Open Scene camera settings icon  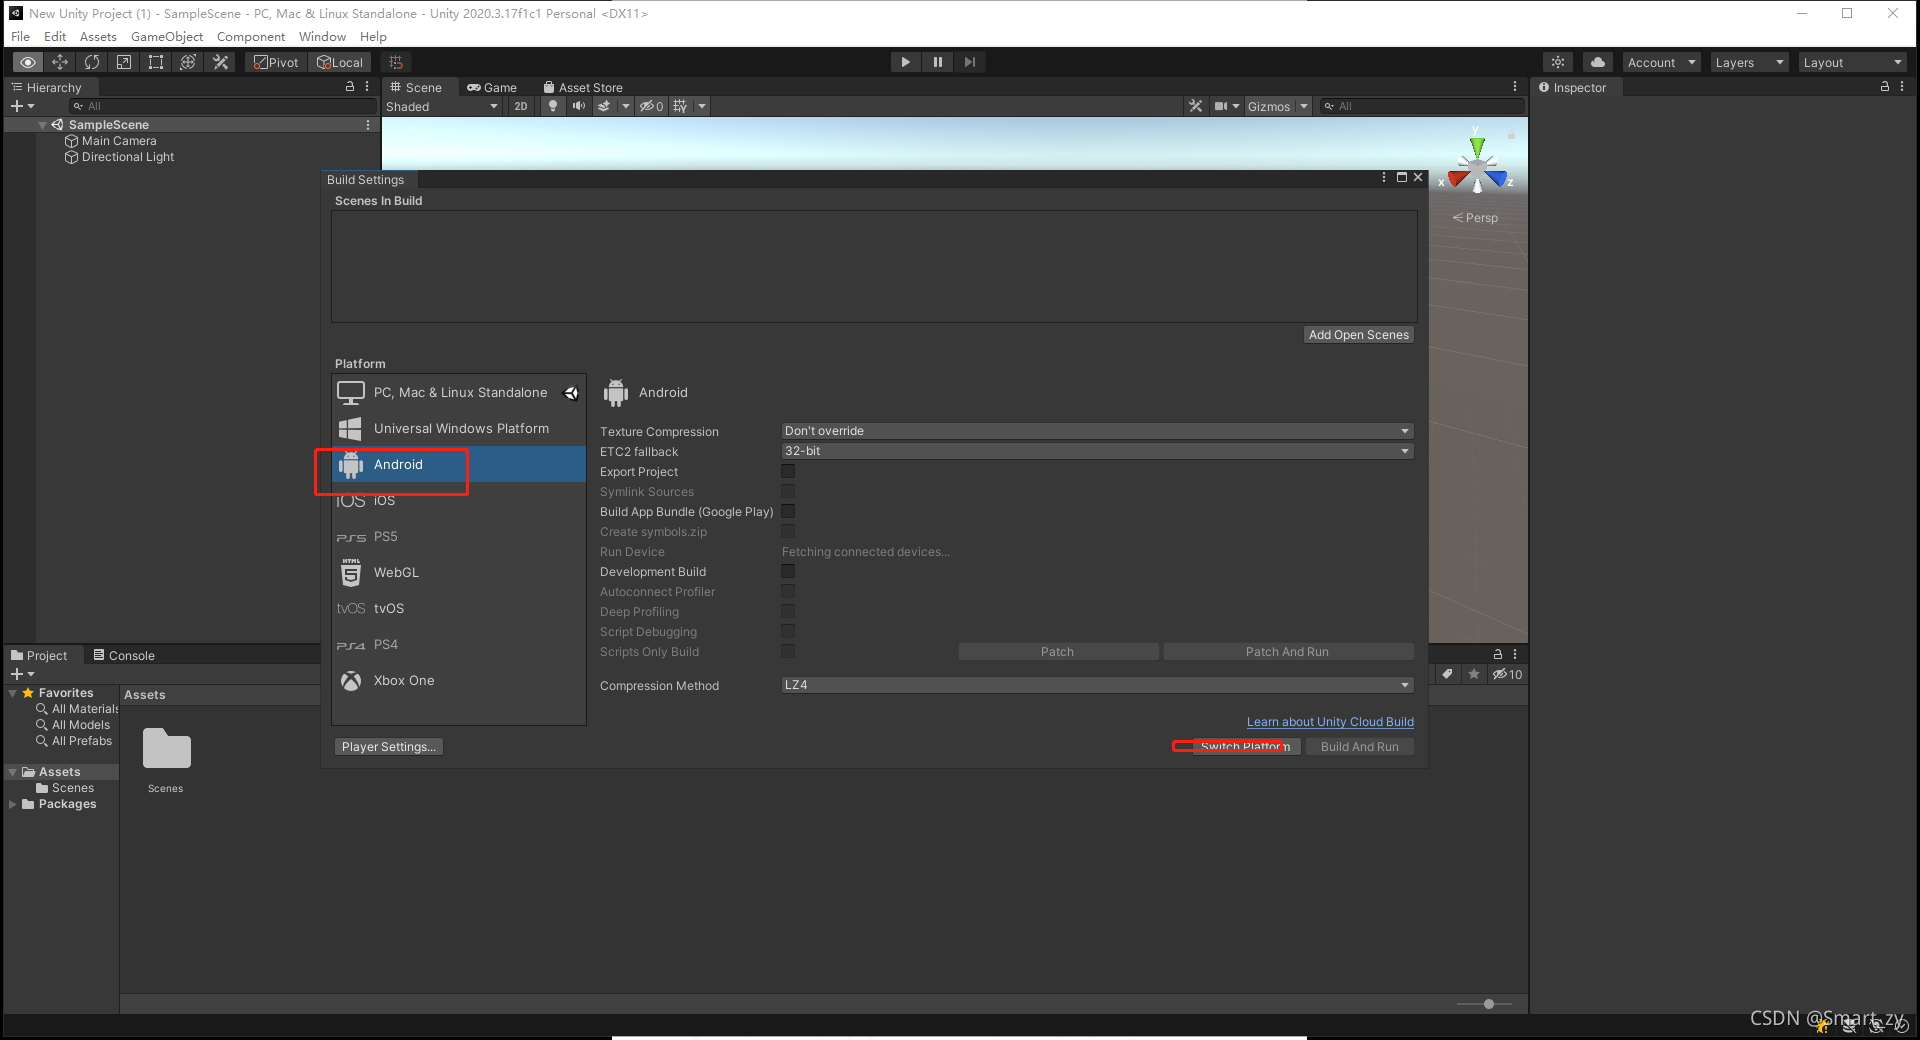pyautogui.click(x=1221, y=106)
